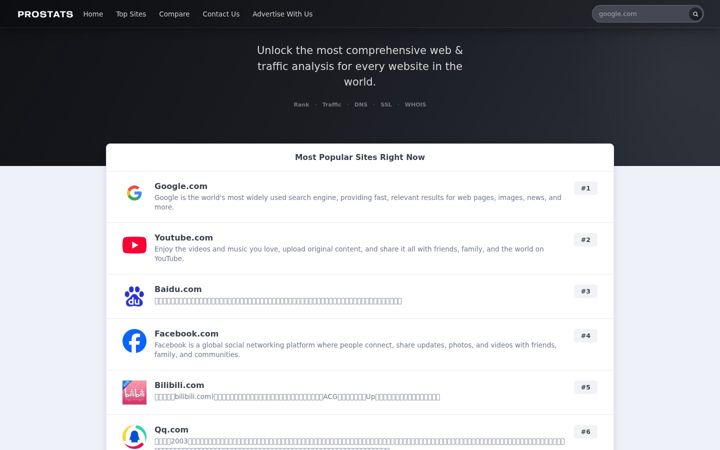Open the Top Sites menu item

[x=131, y=14]
